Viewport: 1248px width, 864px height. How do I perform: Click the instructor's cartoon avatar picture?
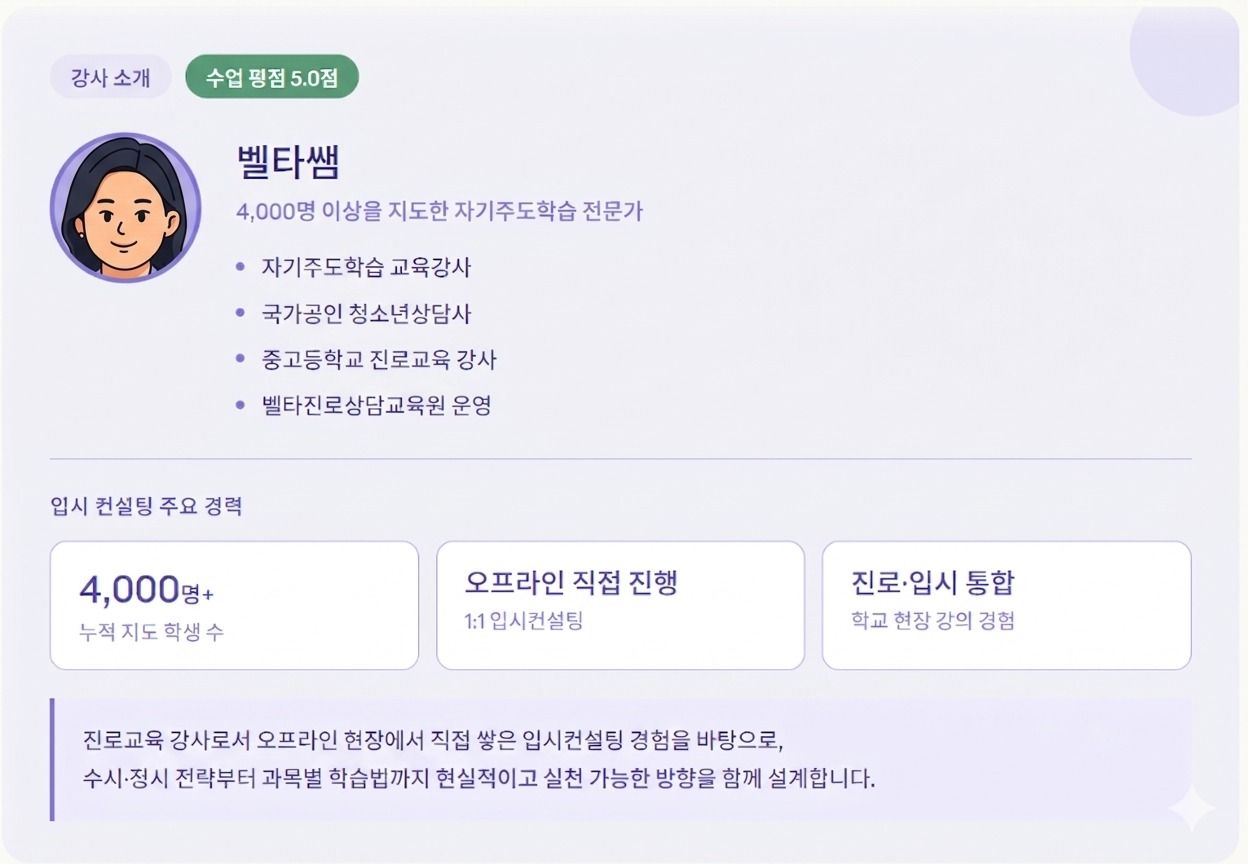(126, 208)
